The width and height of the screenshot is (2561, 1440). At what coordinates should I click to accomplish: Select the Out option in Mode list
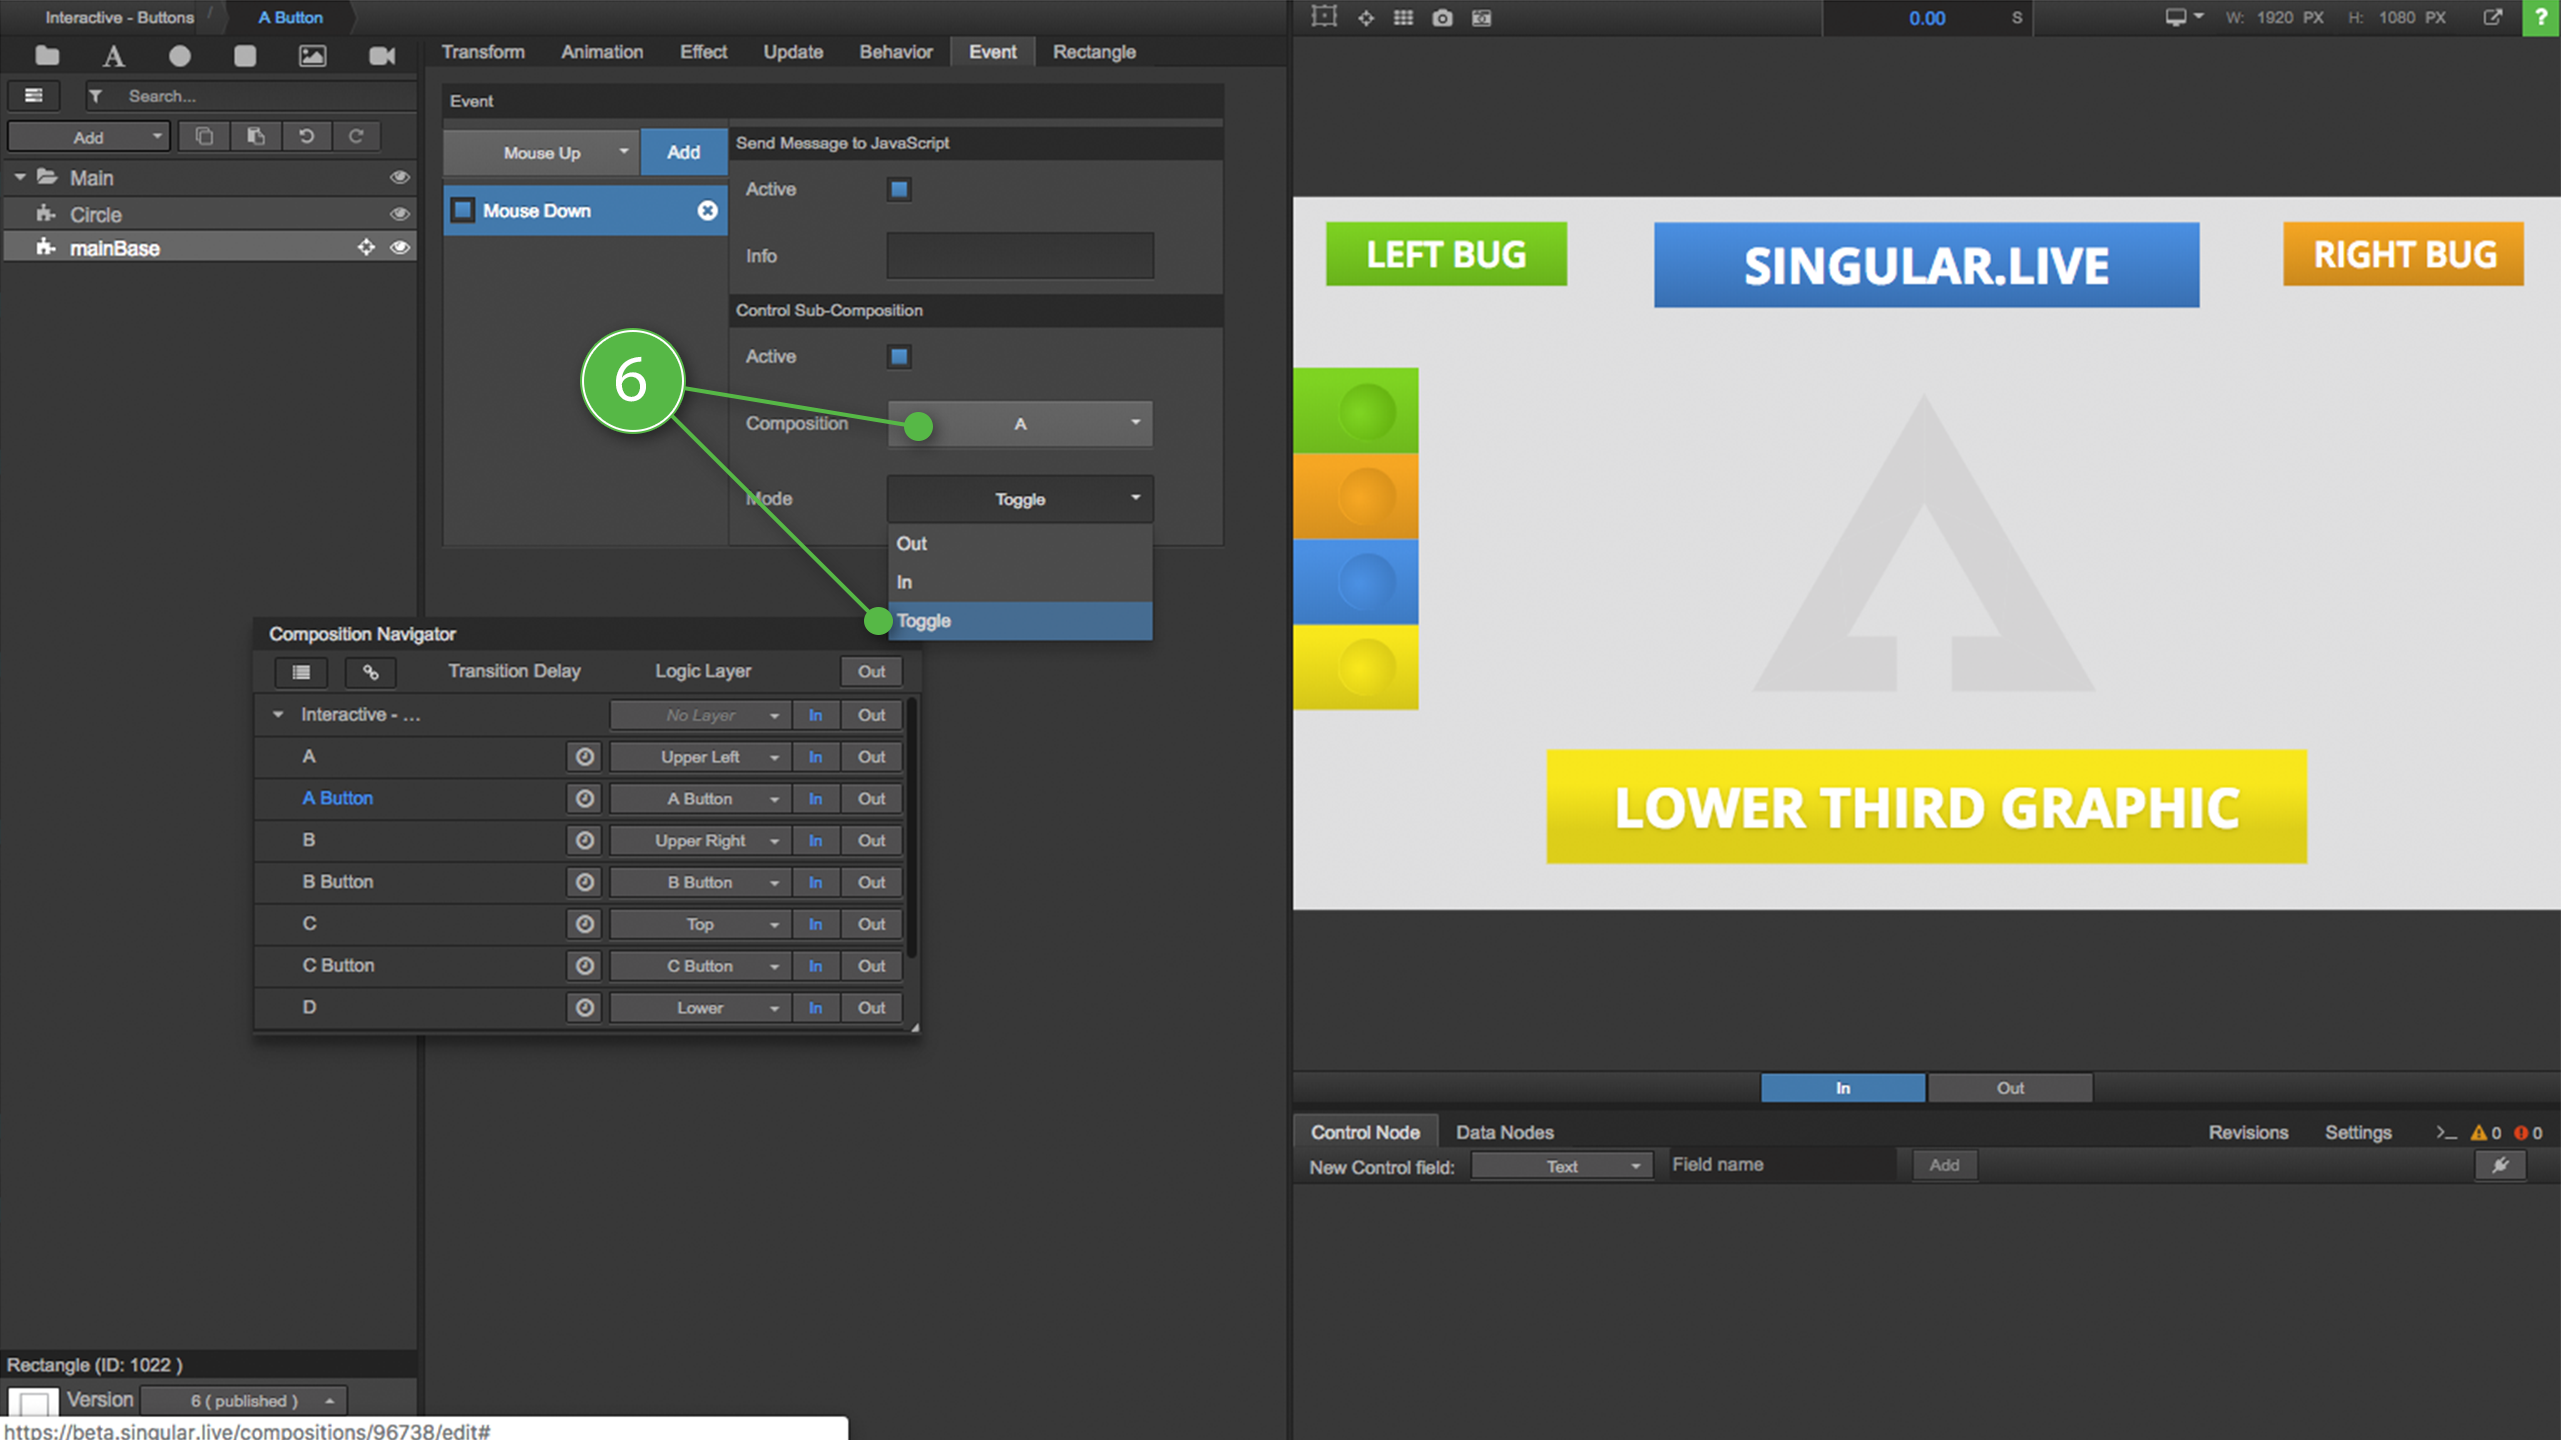[1020, 543]
